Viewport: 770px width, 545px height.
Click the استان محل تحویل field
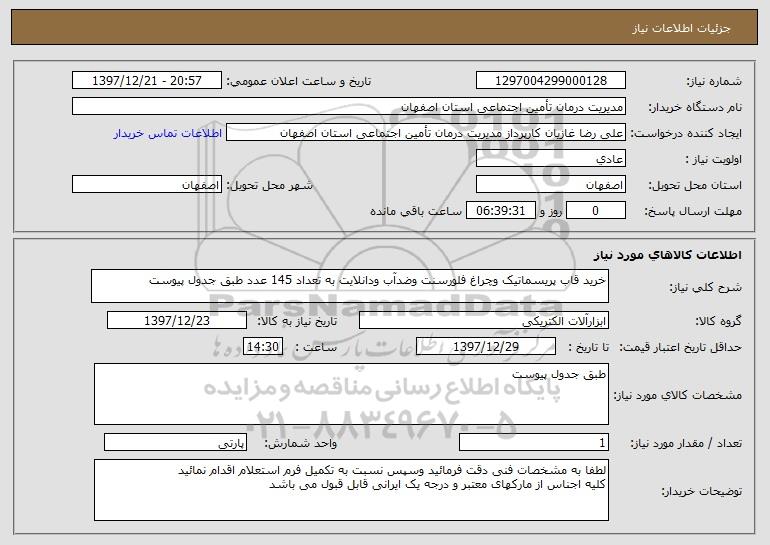(x=550, y=185)
